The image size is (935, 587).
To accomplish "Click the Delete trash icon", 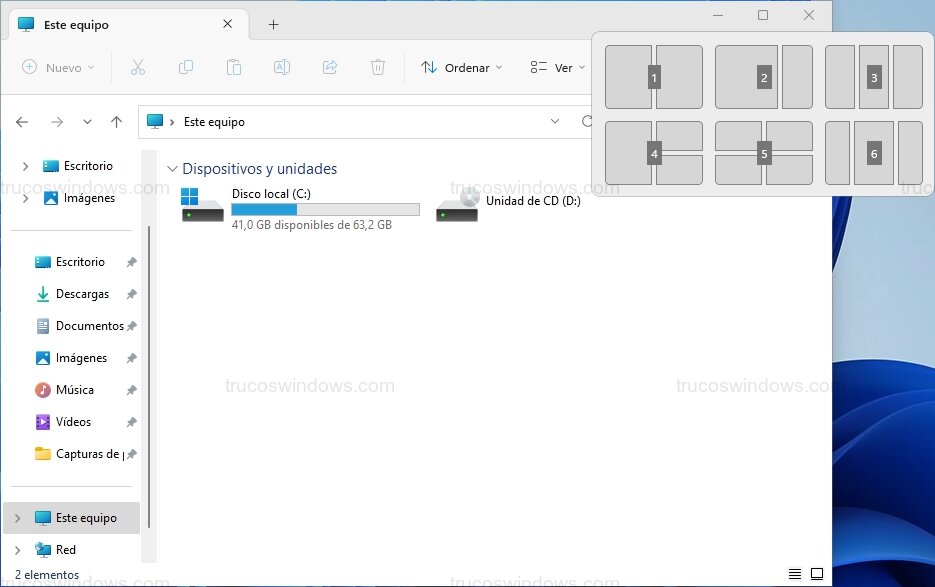I will [378, 67].
